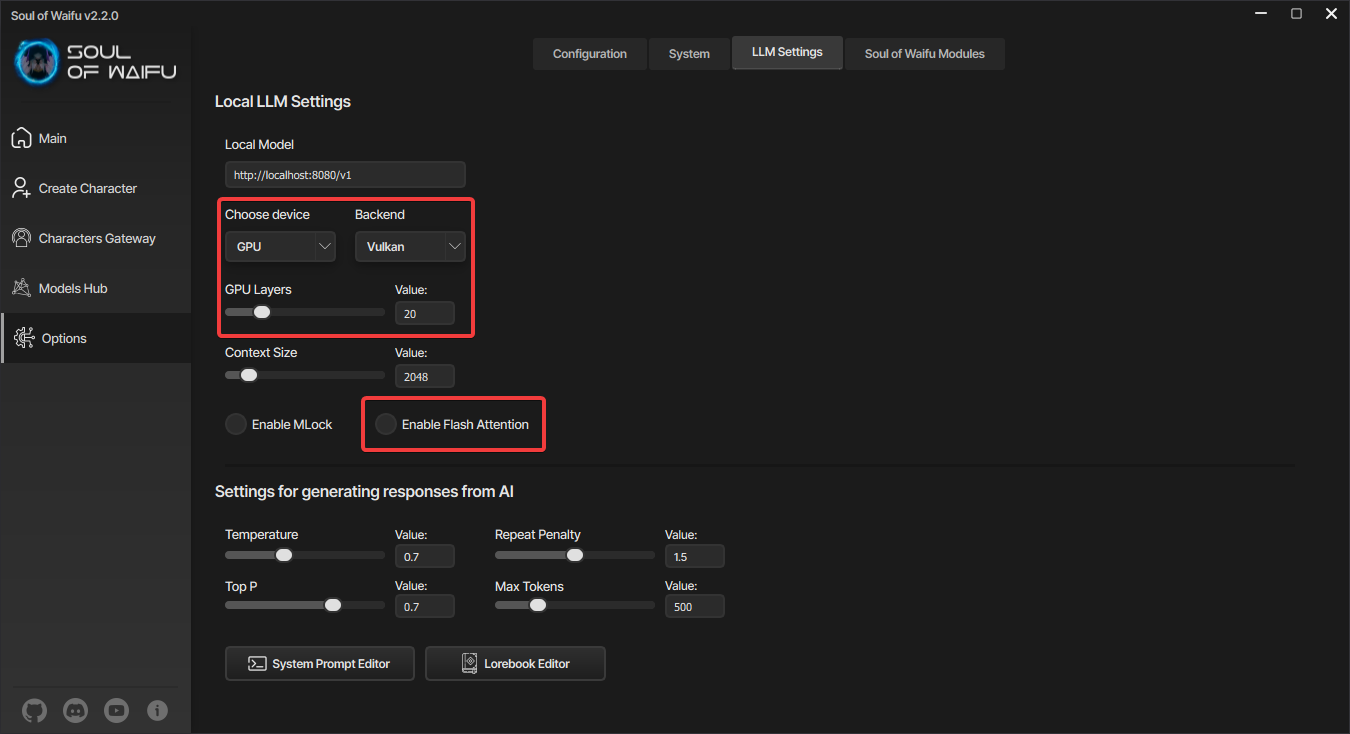The width and height of the screenshot is (1350, 734).
Task: Open the Choose device dropdown
Action: pos(280,246)
